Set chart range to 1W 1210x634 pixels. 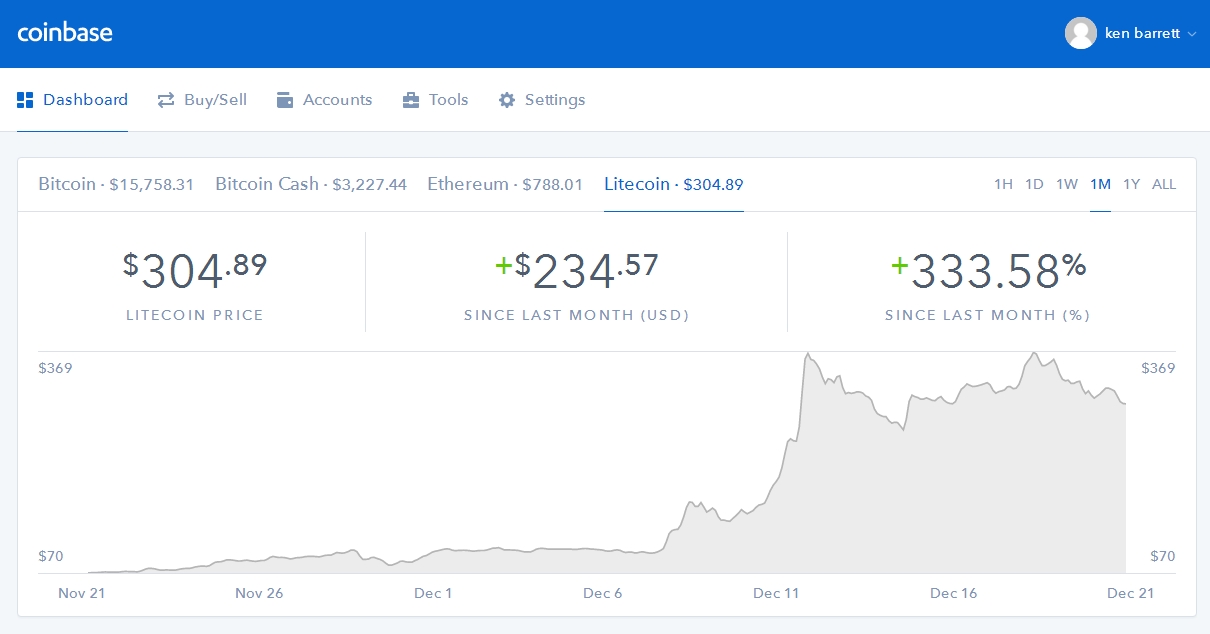(x=1067, y=184)
